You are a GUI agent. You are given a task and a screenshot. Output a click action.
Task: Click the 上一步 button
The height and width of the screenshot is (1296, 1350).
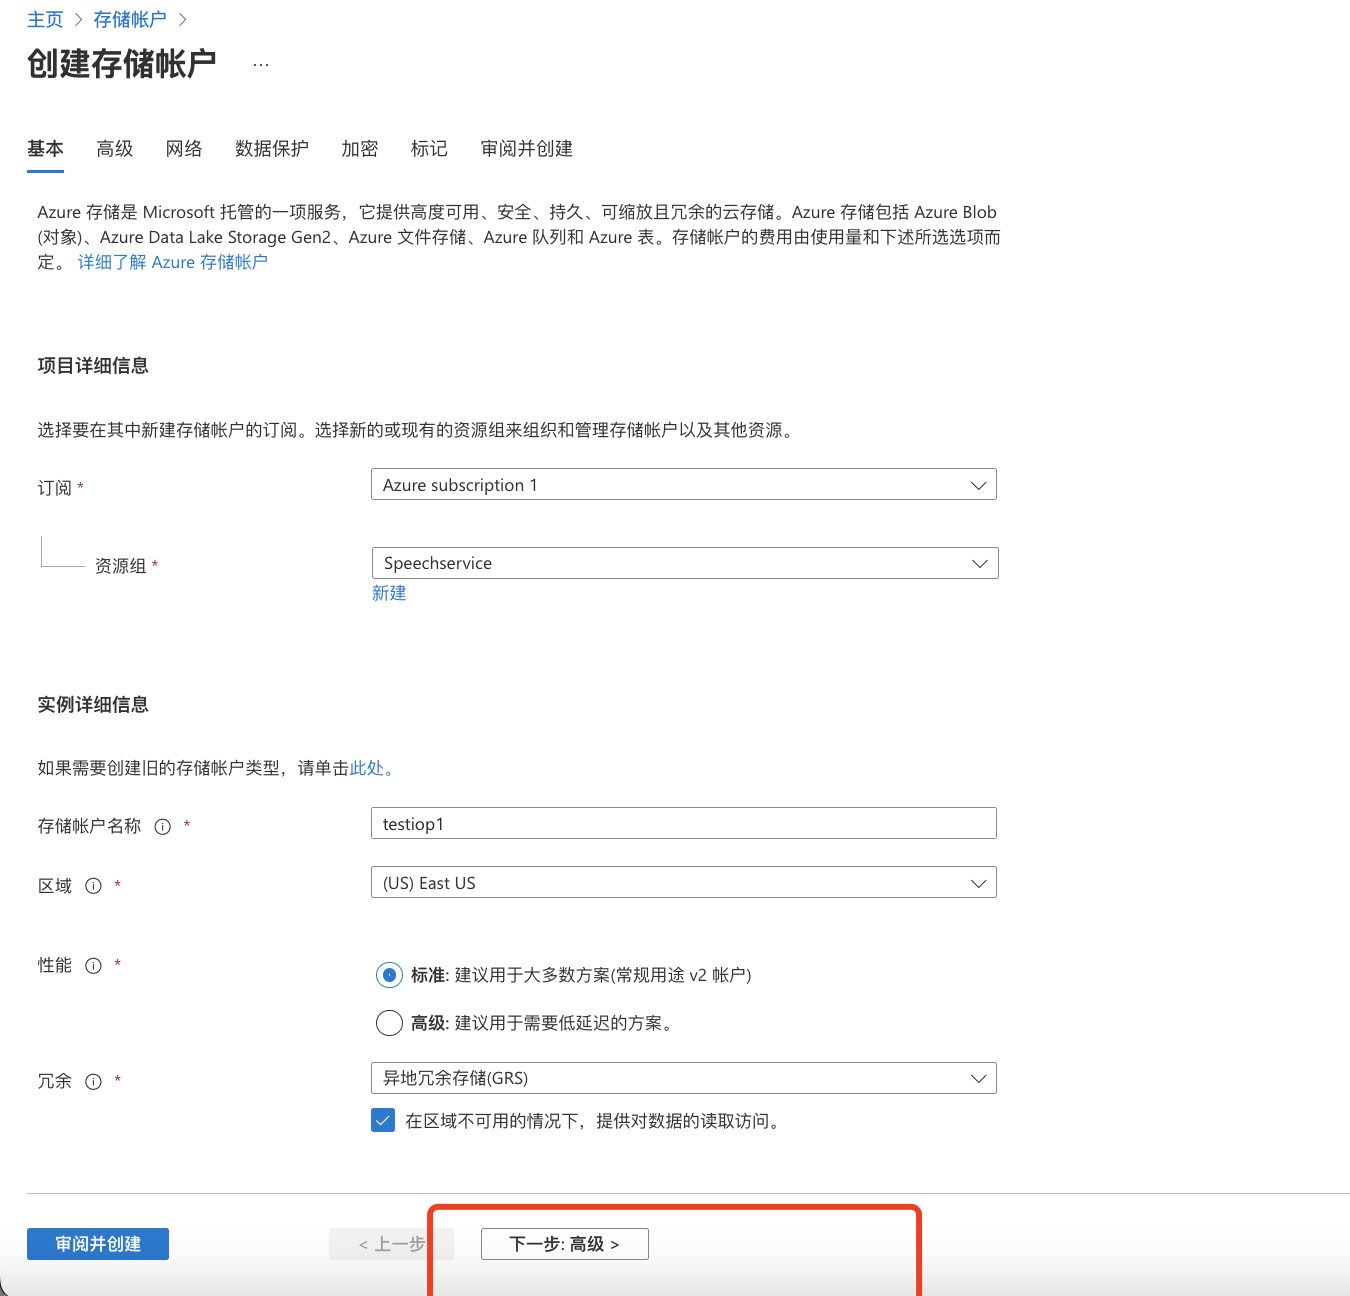click(392, 1244)
